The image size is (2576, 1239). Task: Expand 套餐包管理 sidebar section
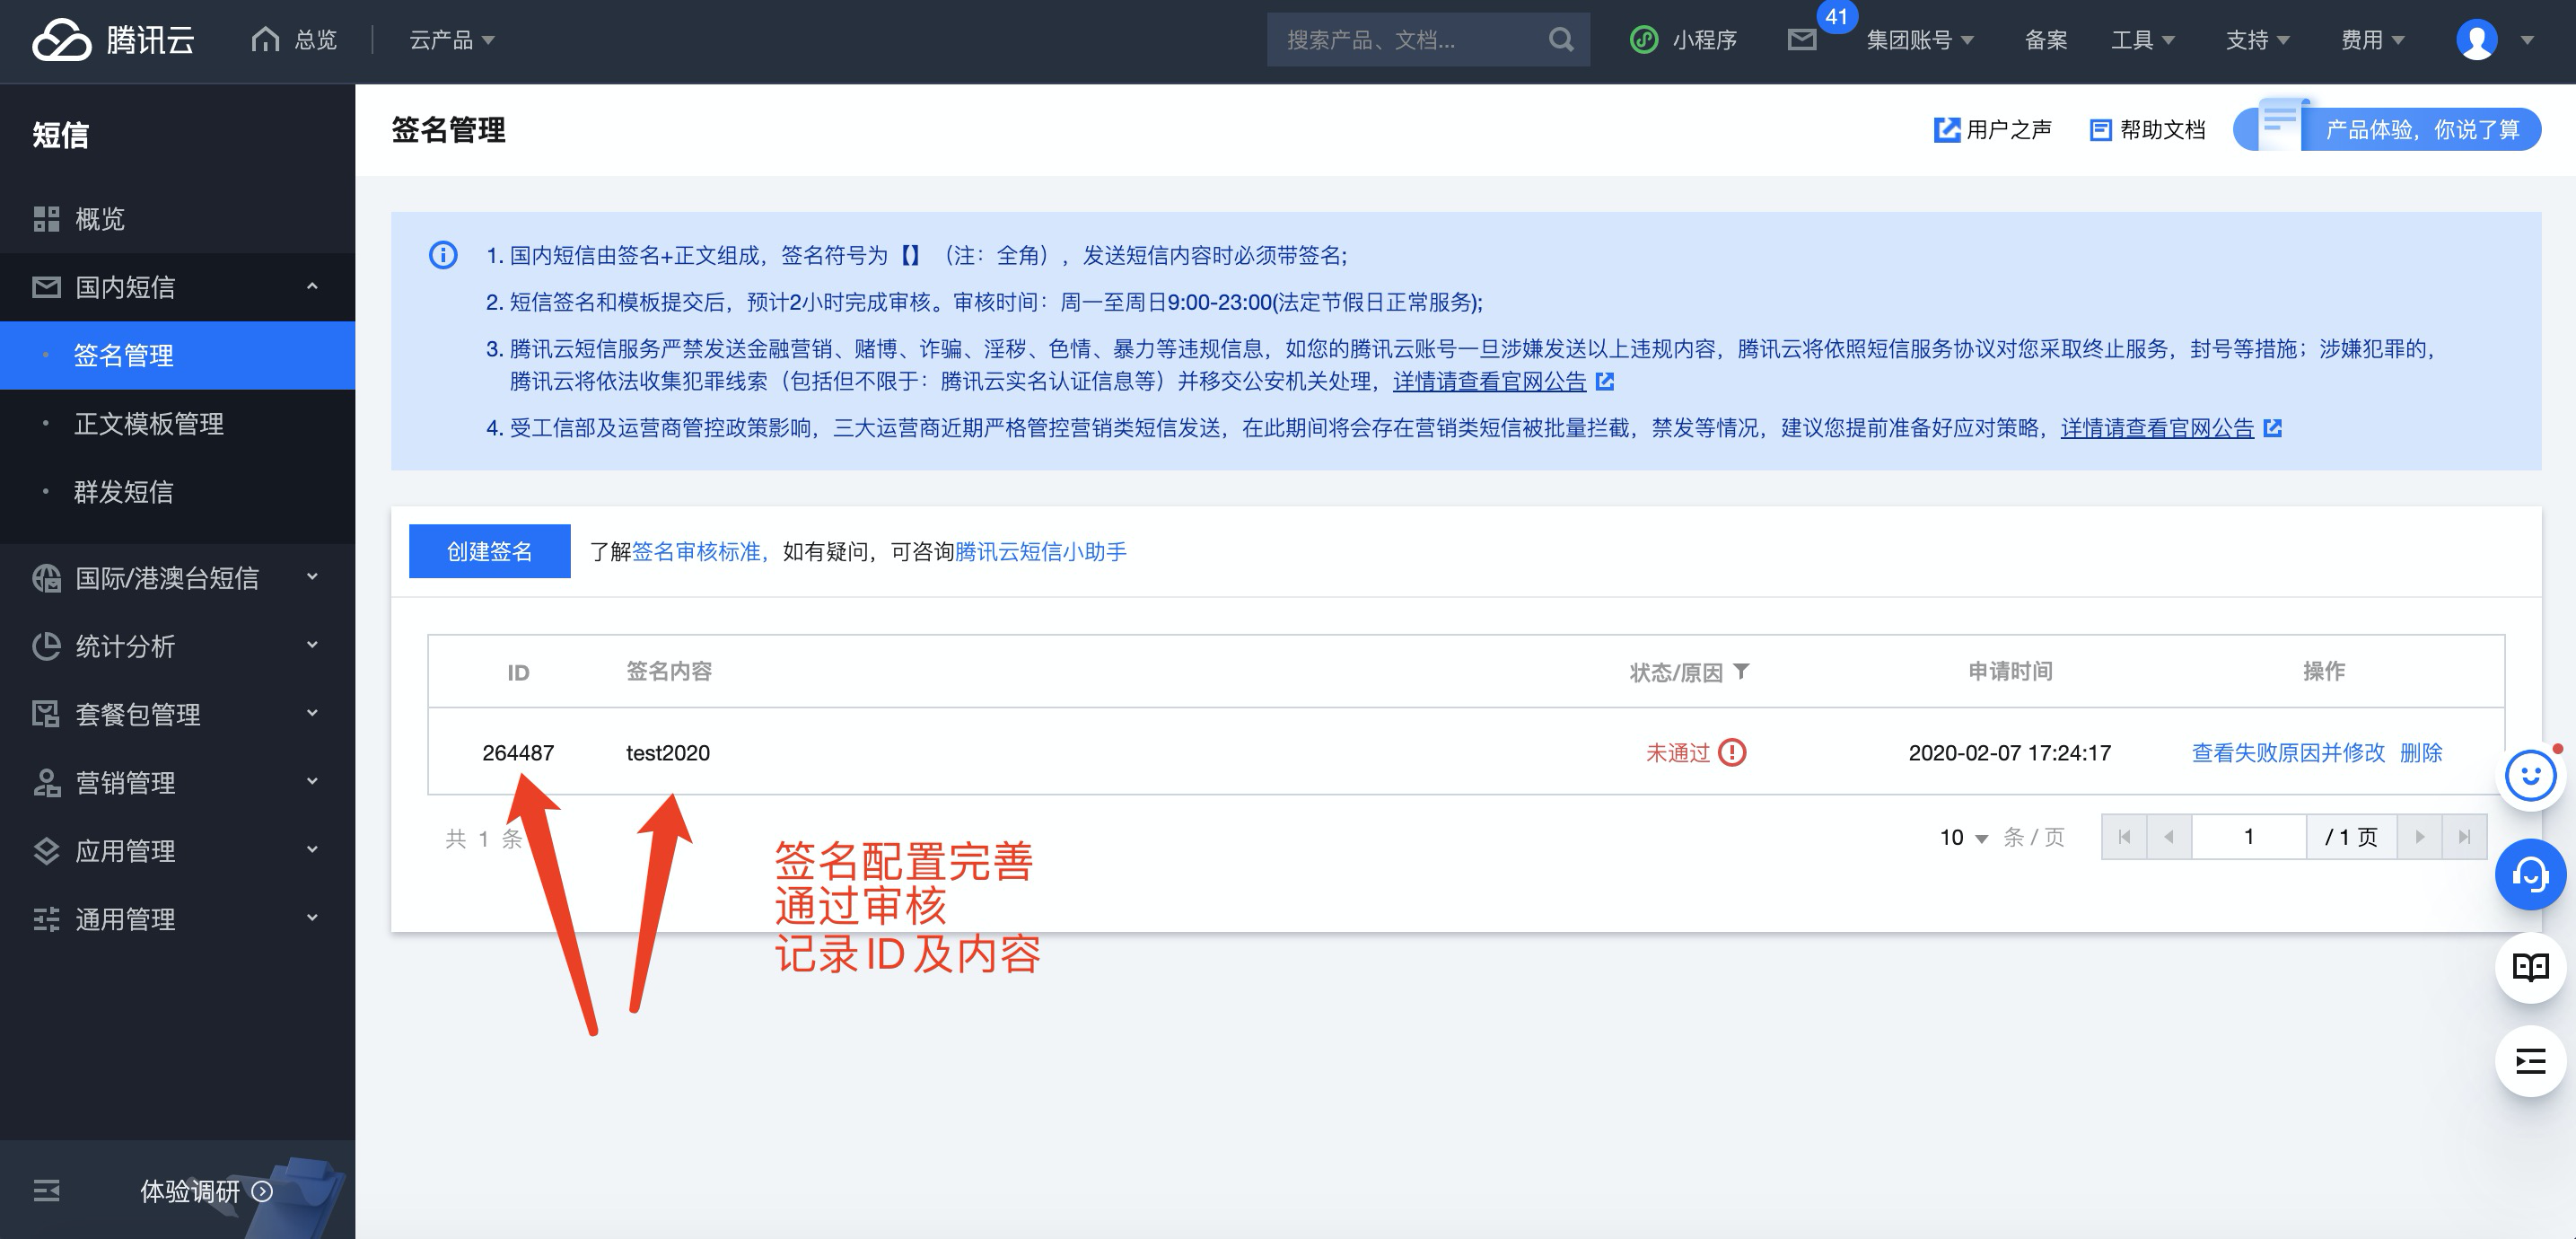pyautogui.click(x=177, y=714)
